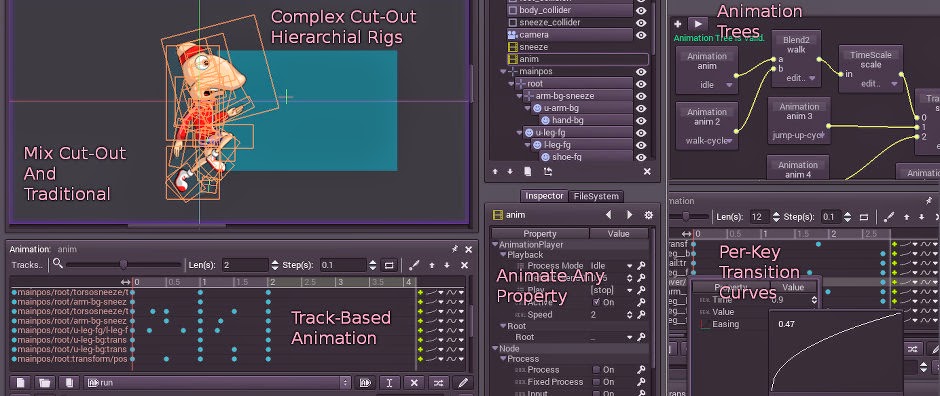Collapse the mainpos node in the scene tree
940x396 pixels.
click(503, 71)
